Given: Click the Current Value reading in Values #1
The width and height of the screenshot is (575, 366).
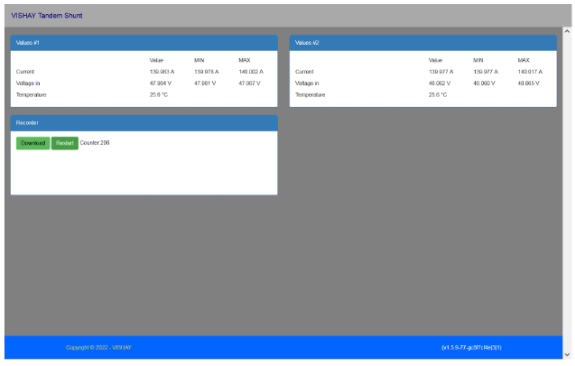Looking at the screenshot, I should pyautogui.click(x=162, y=72).
